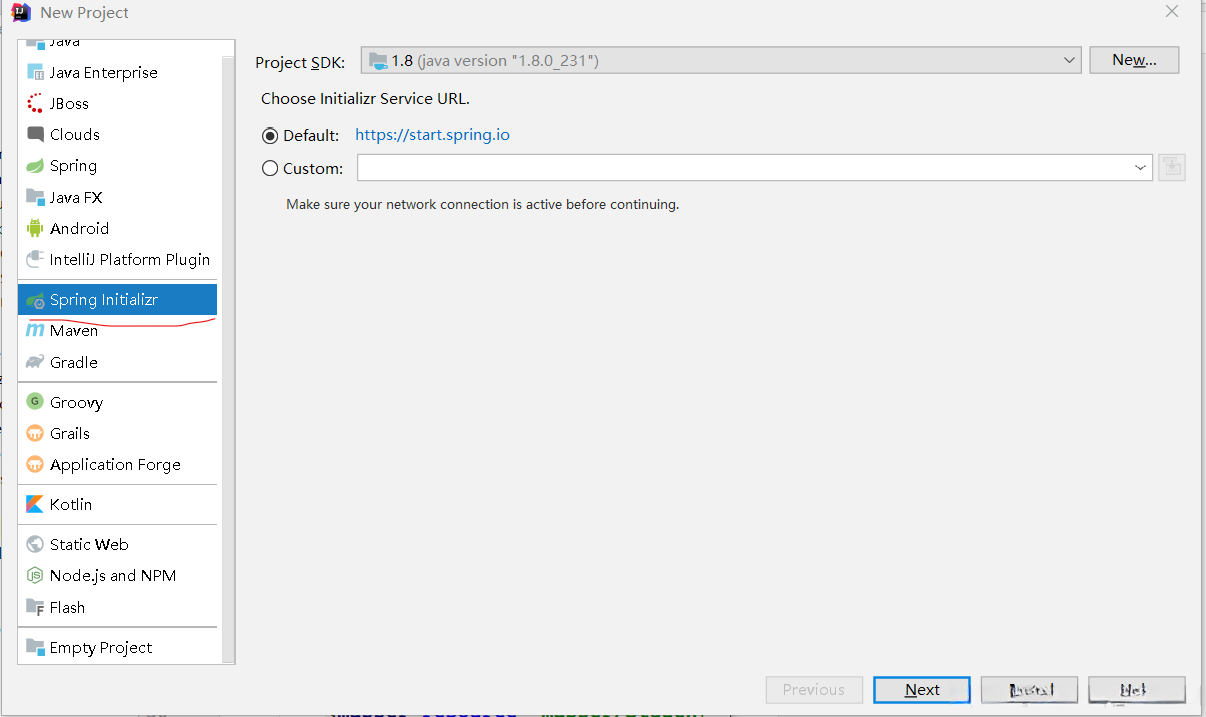Click 'Make sure your network connection' note
This screenshot has height=717, width=1206.
click(x=482, y=204)
